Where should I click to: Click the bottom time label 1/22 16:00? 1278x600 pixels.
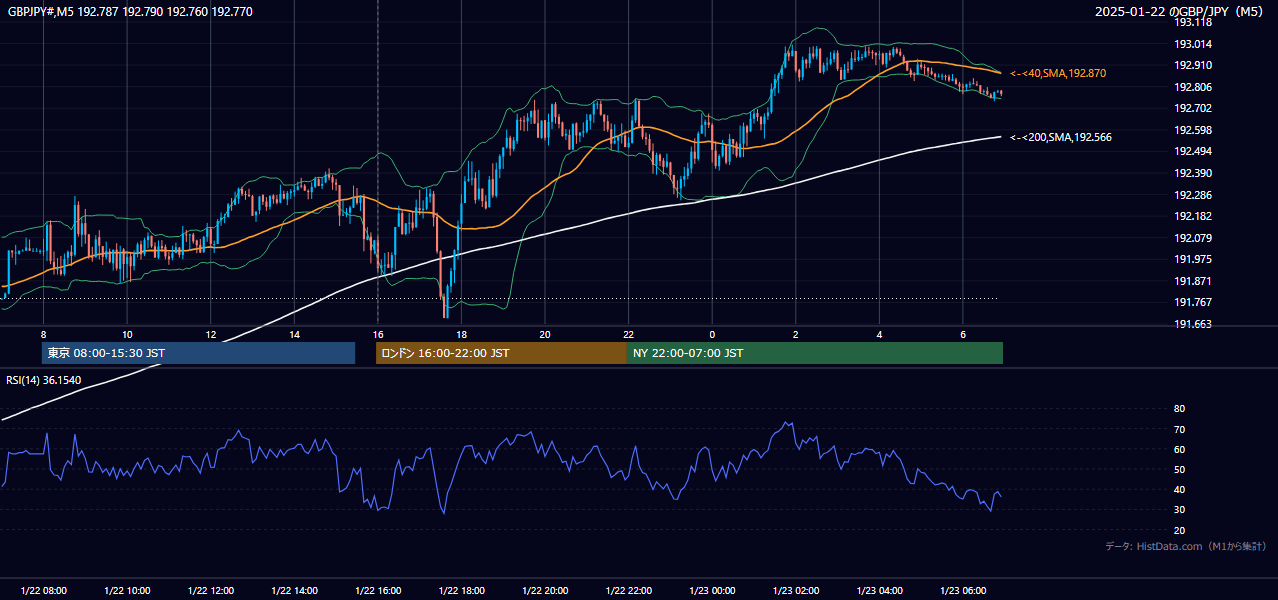pos(377,591)
